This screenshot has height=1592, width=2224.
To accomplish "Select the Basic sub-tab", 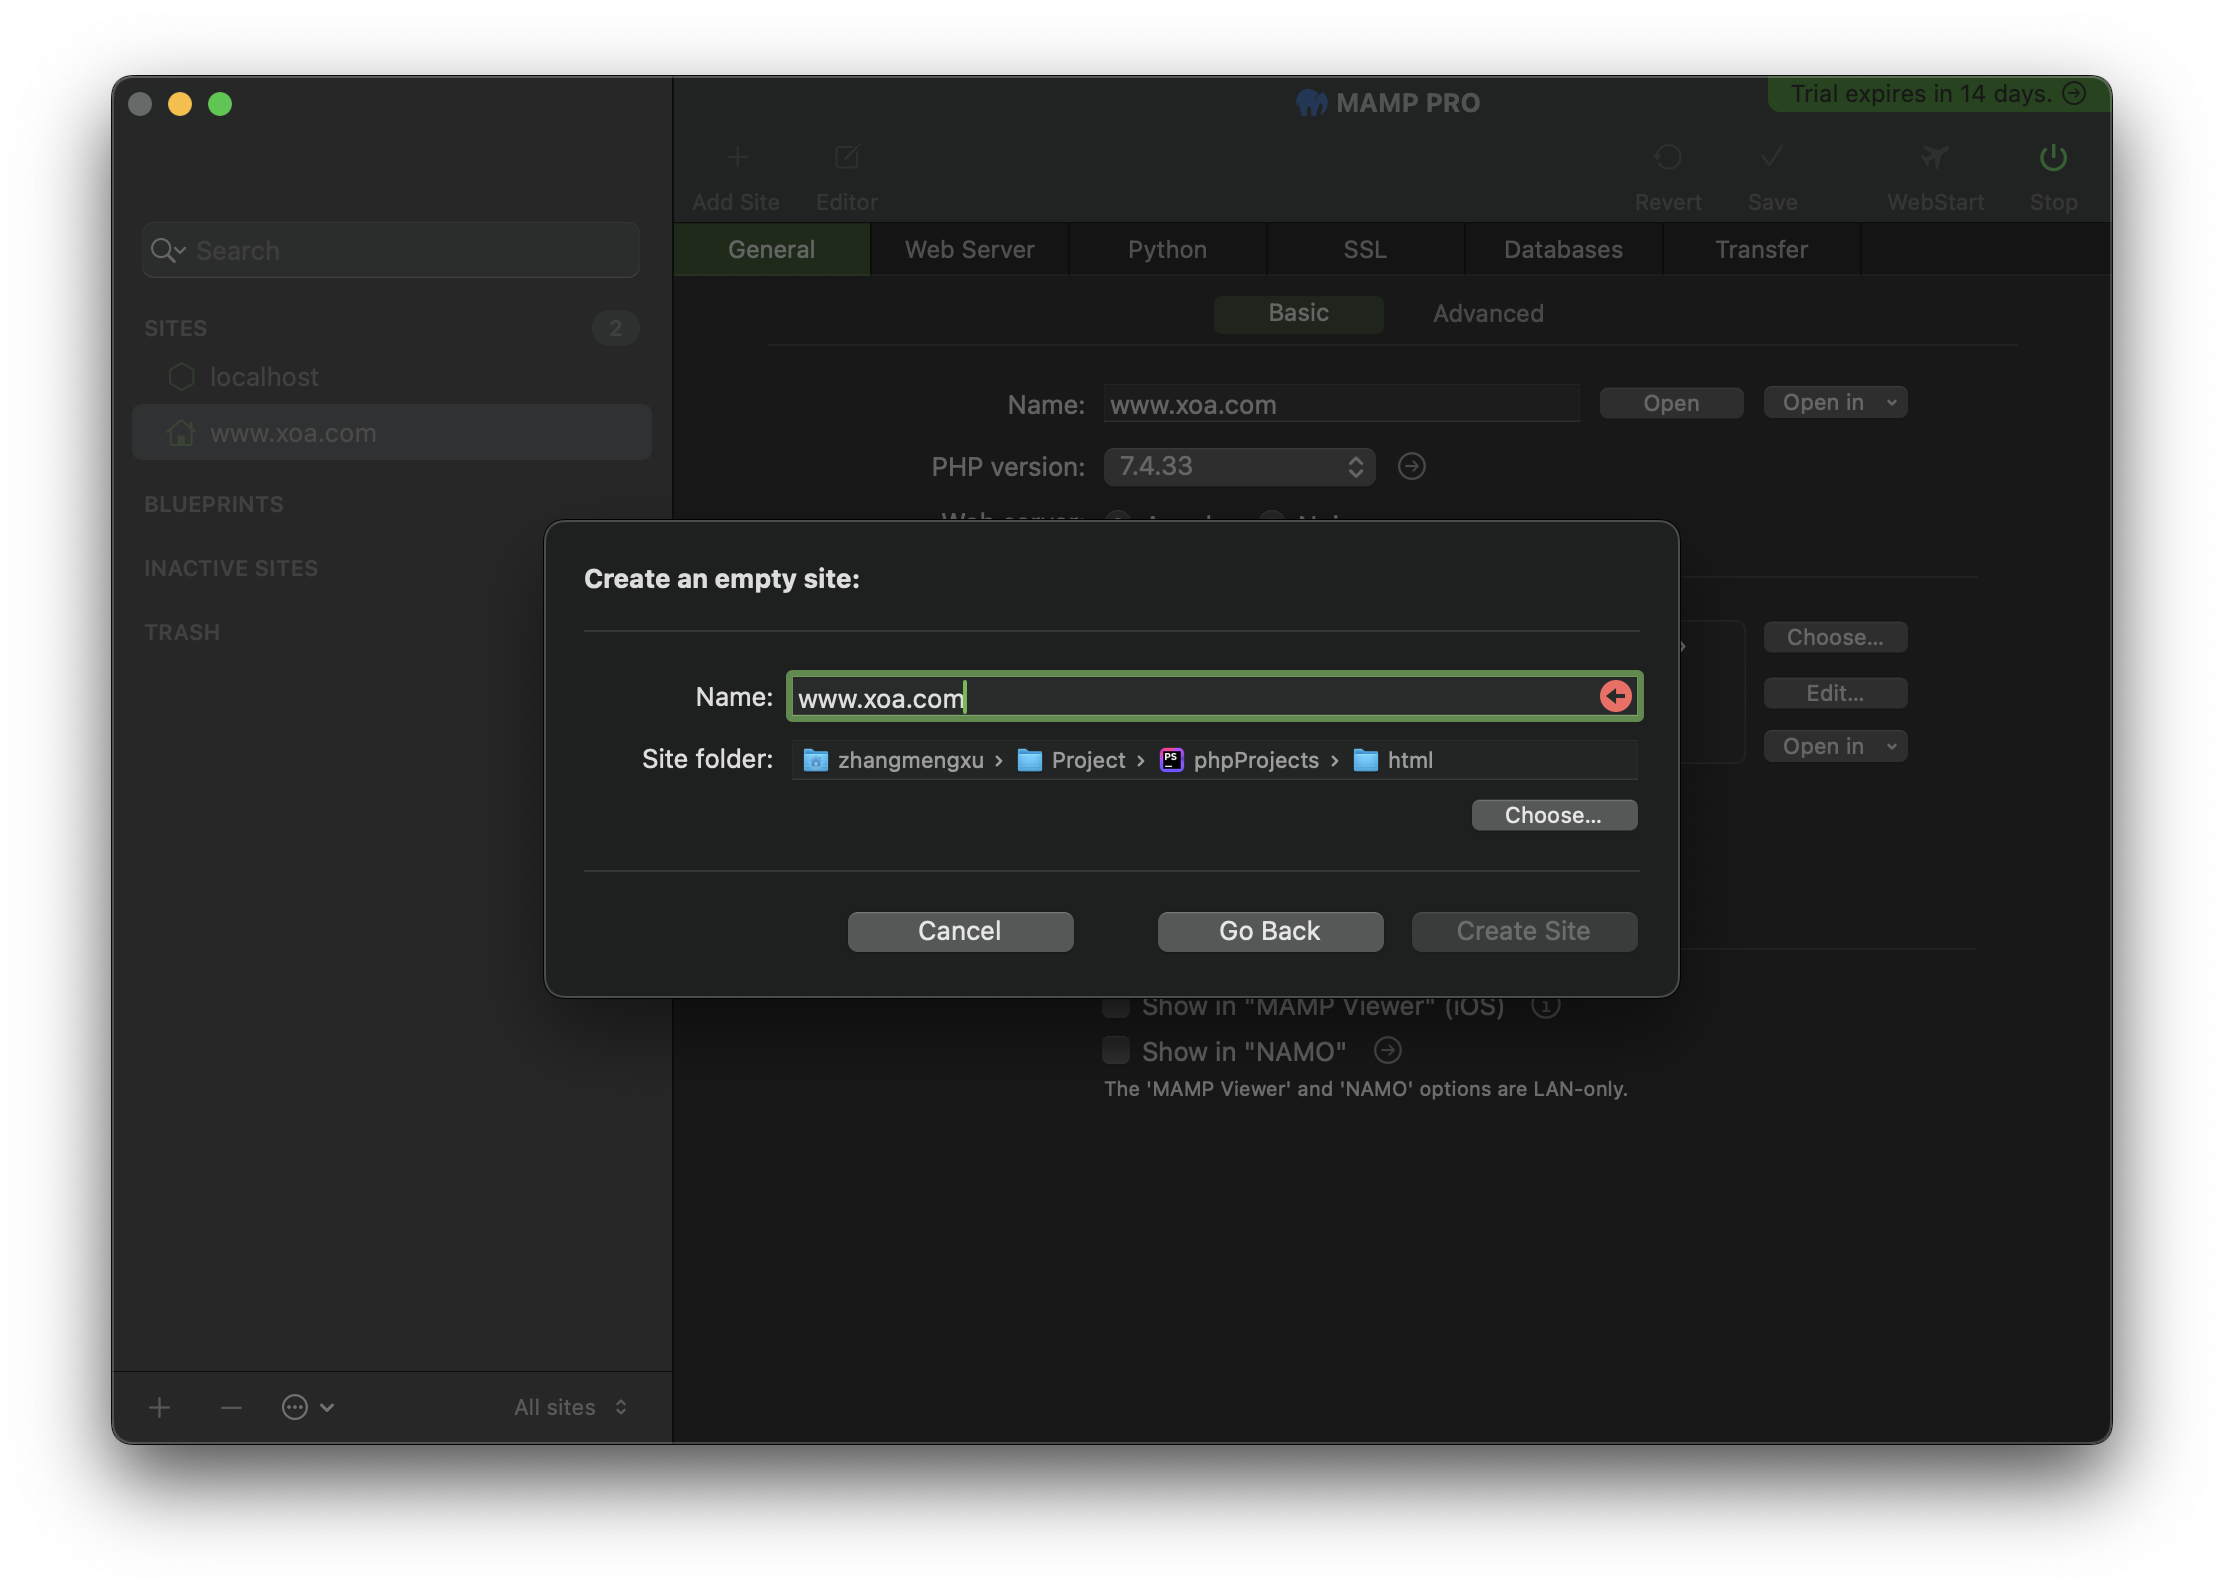I will click(1298, 313).
